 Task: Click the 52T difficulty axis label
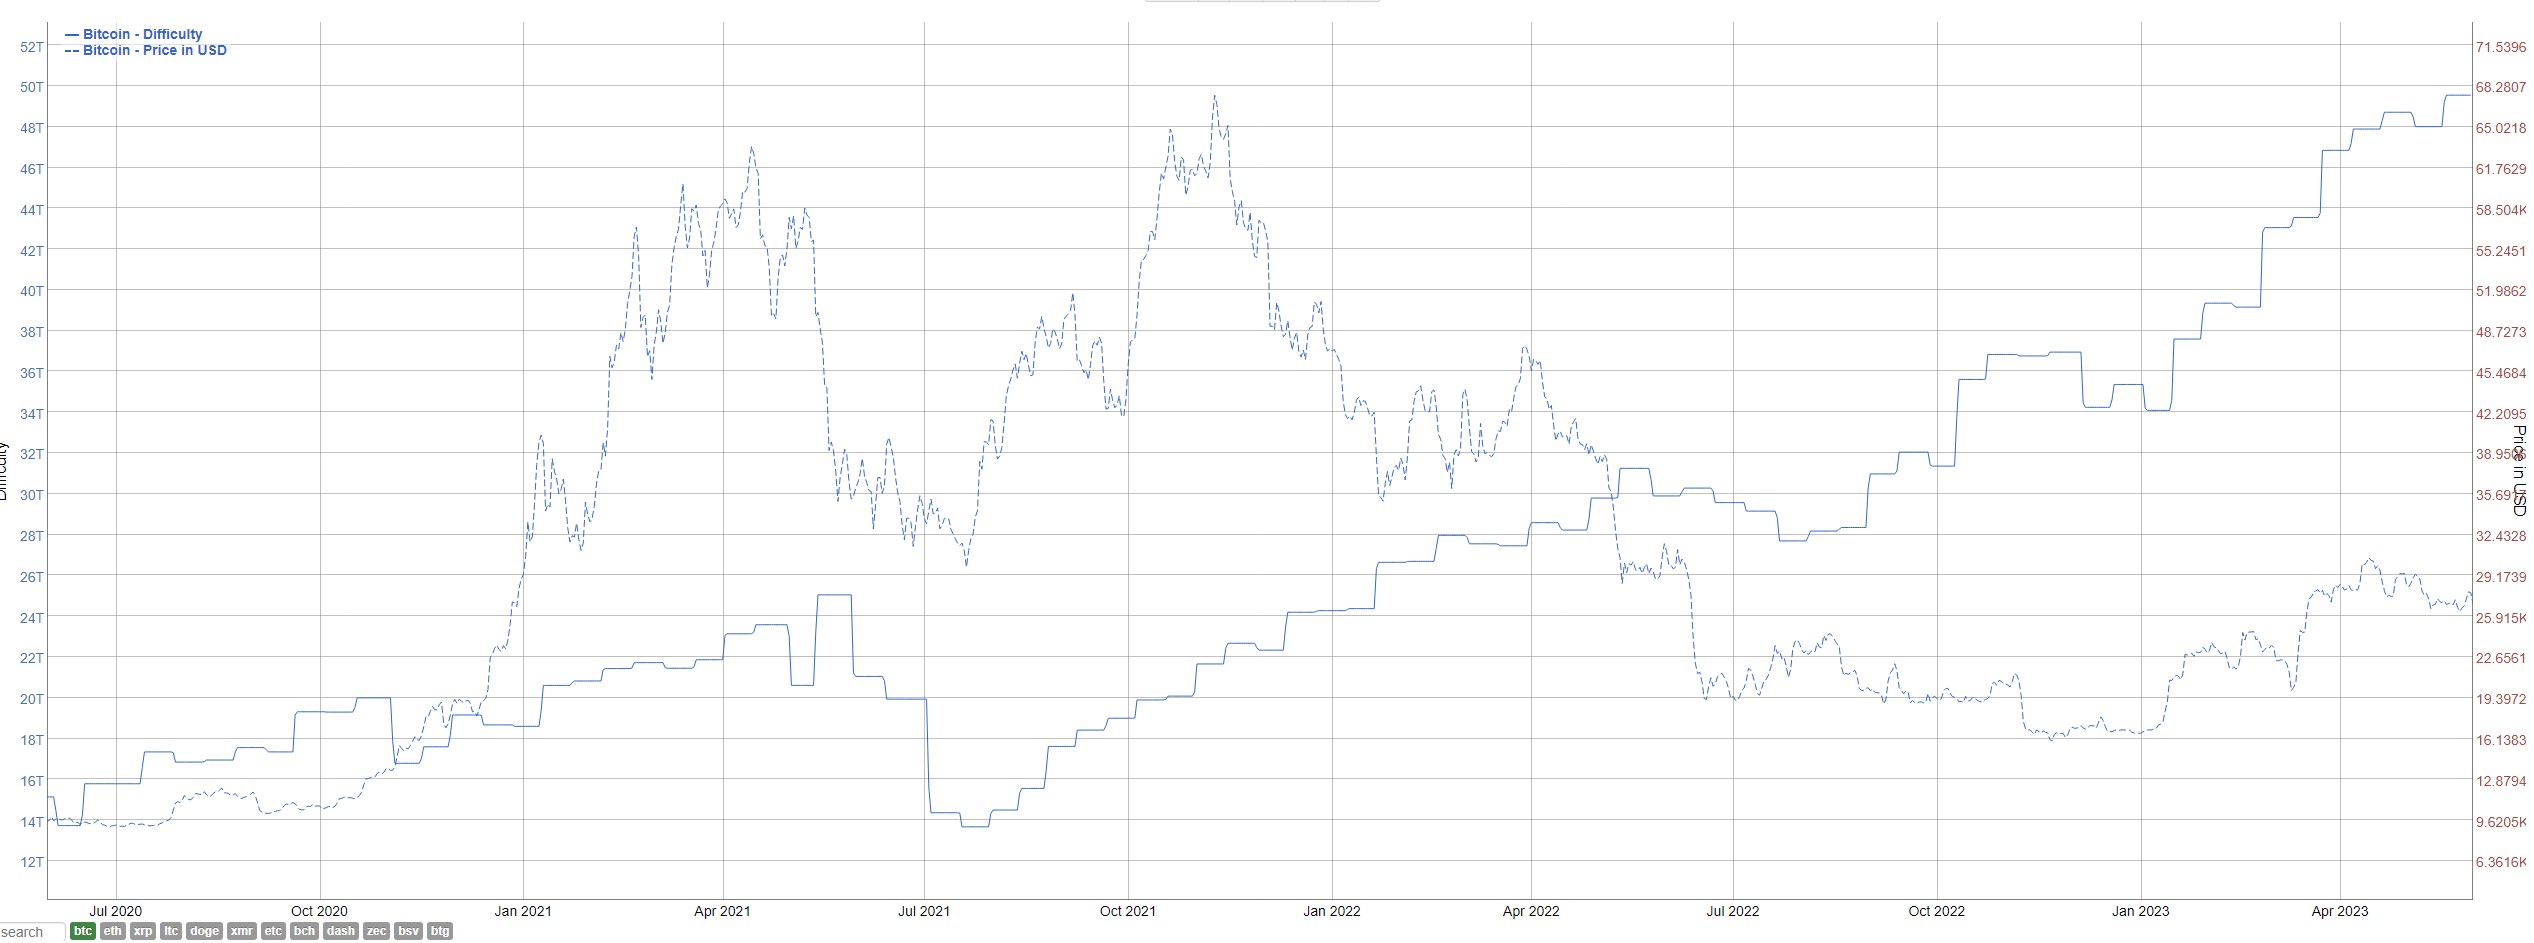pos(32,47)
